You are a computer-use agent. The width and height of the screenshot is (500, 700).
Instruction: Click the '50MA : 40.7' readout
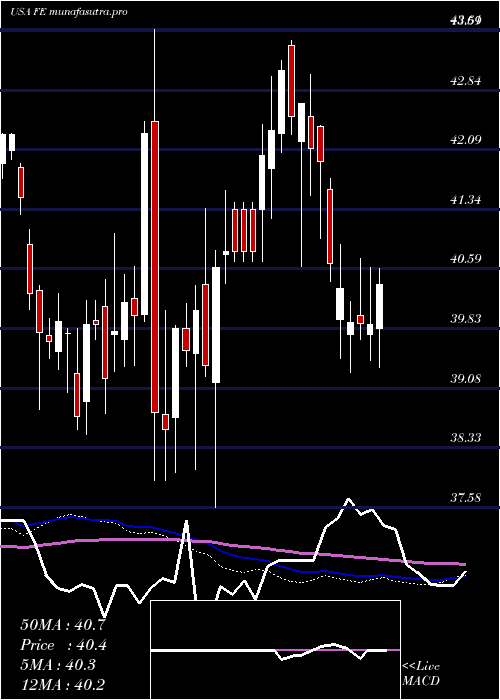tap(63, 625)
